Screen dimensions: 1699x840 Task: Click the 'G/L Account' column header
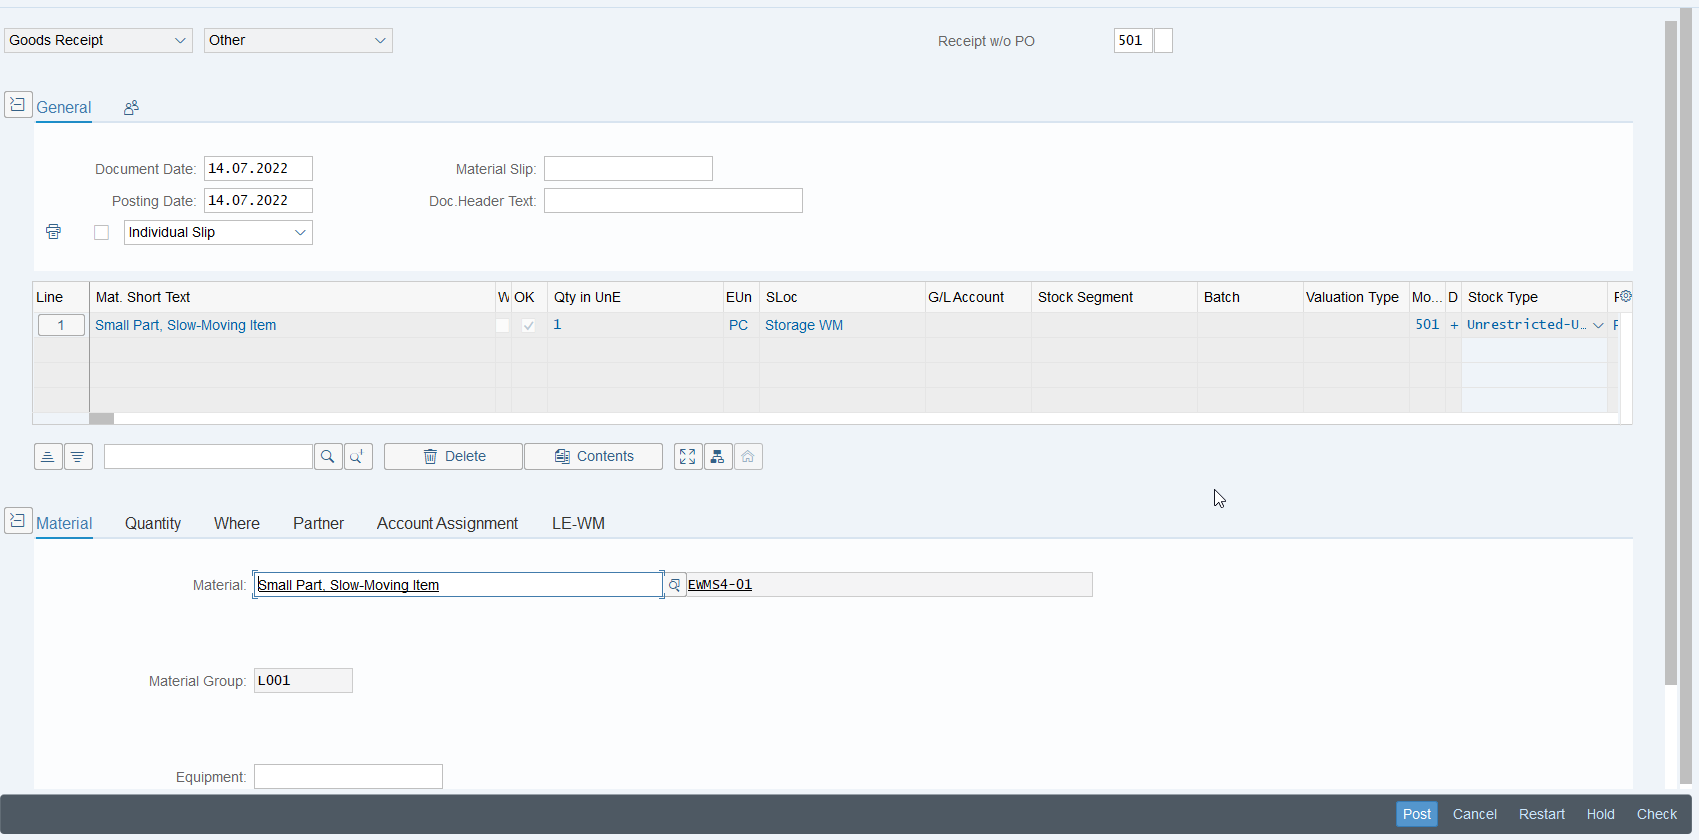978,297
